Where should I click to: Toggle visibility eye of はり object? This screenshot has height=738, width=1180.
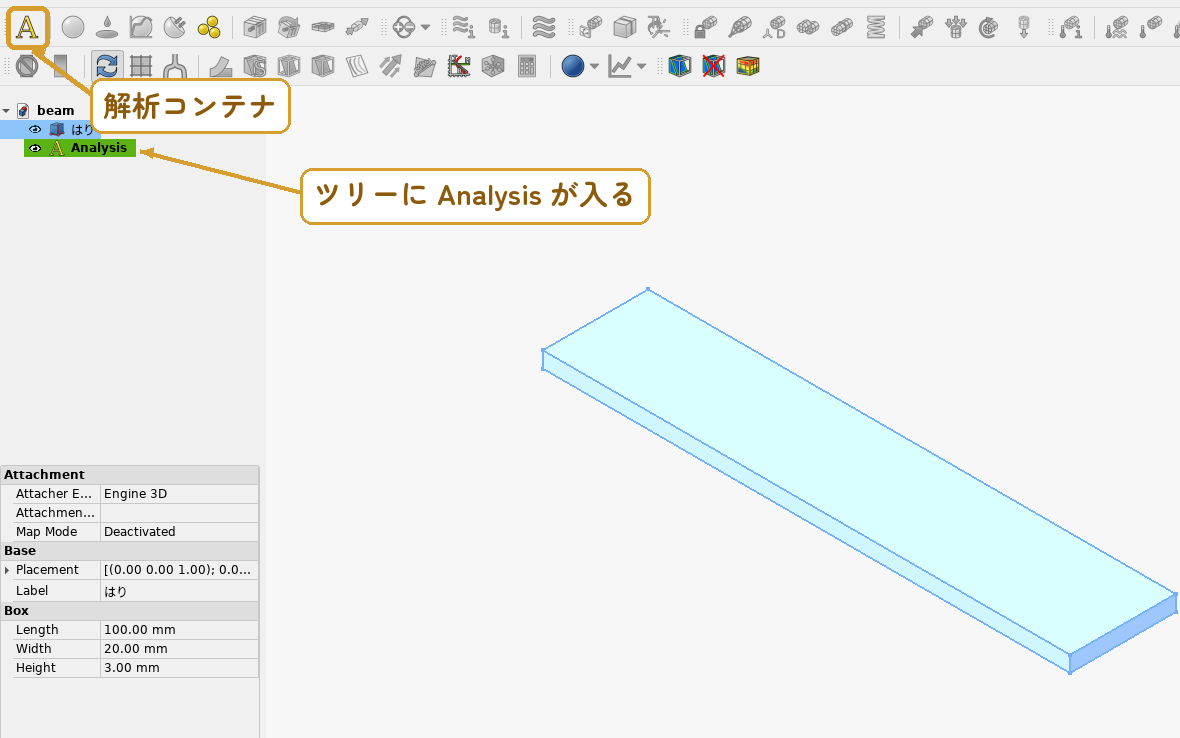35,129
